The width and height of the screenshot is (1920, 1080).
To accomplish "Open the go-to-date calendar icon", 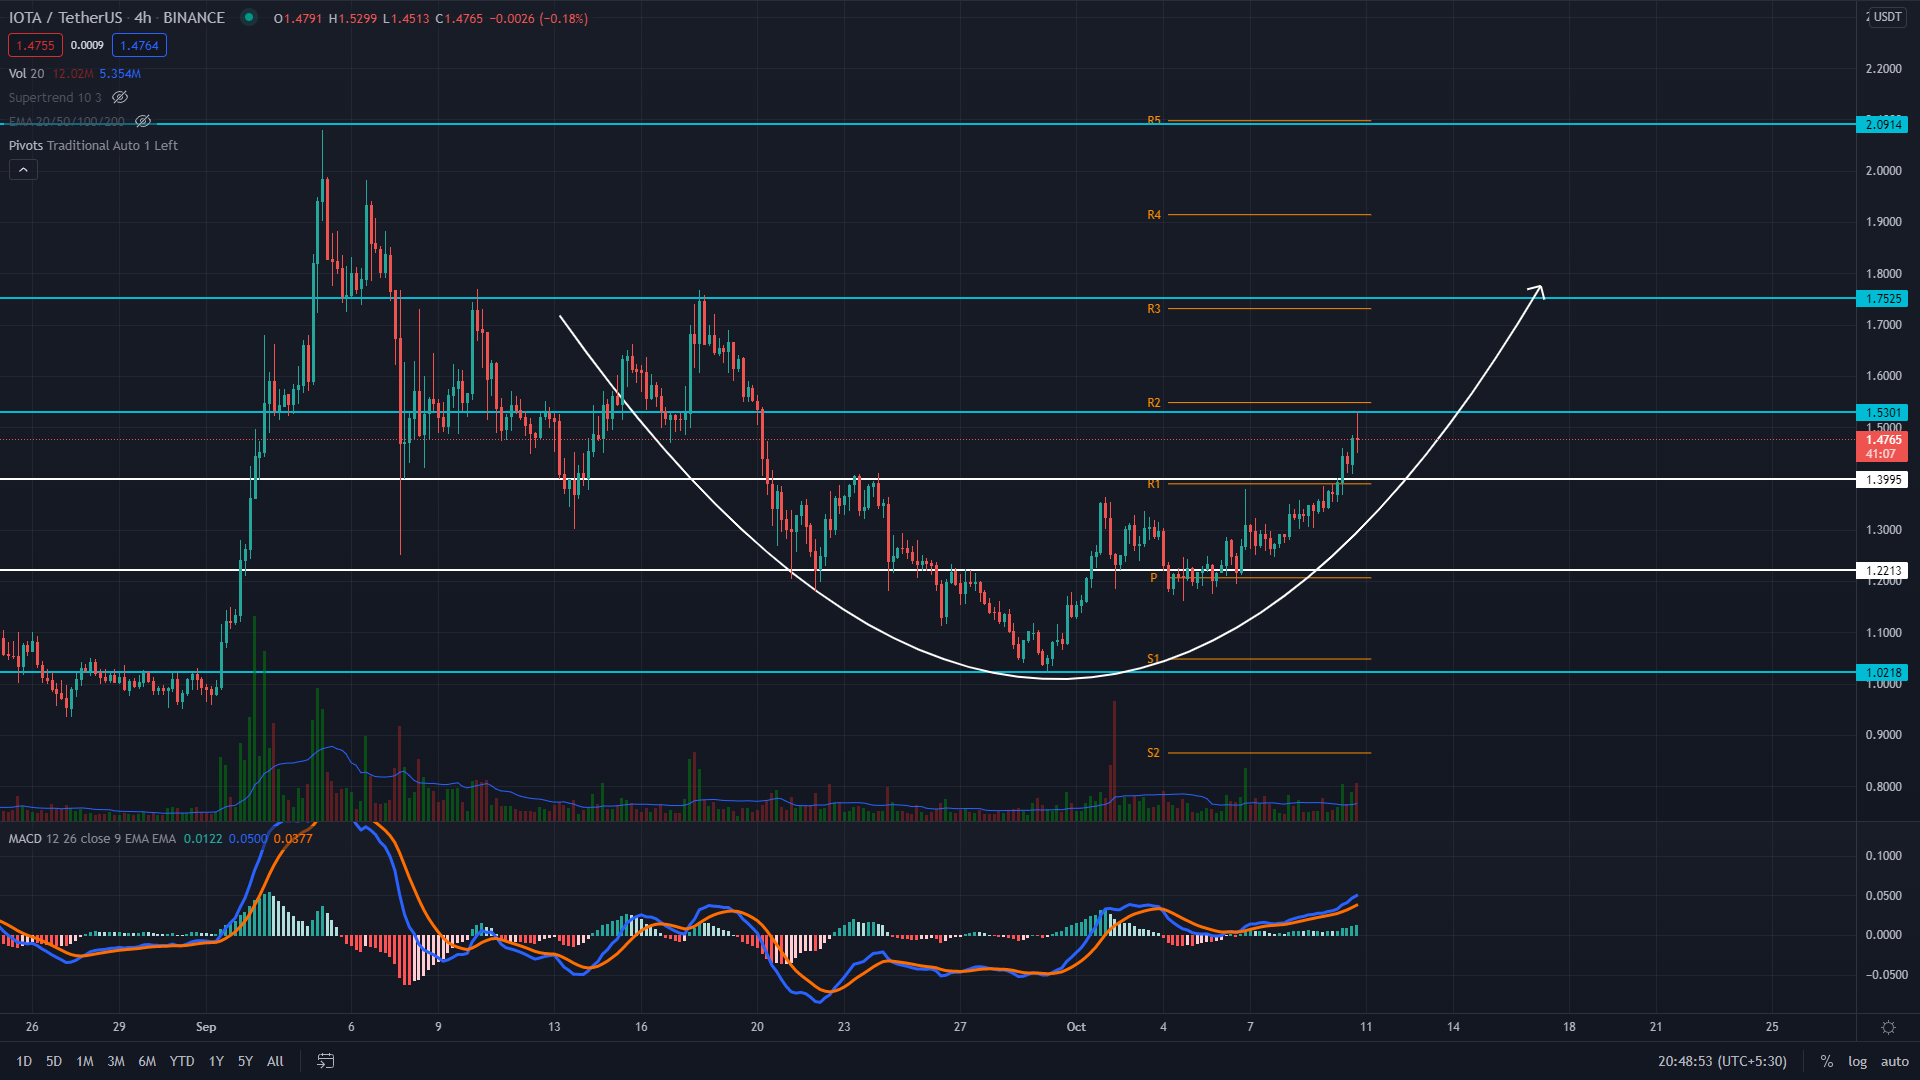I will (325, 1061).
